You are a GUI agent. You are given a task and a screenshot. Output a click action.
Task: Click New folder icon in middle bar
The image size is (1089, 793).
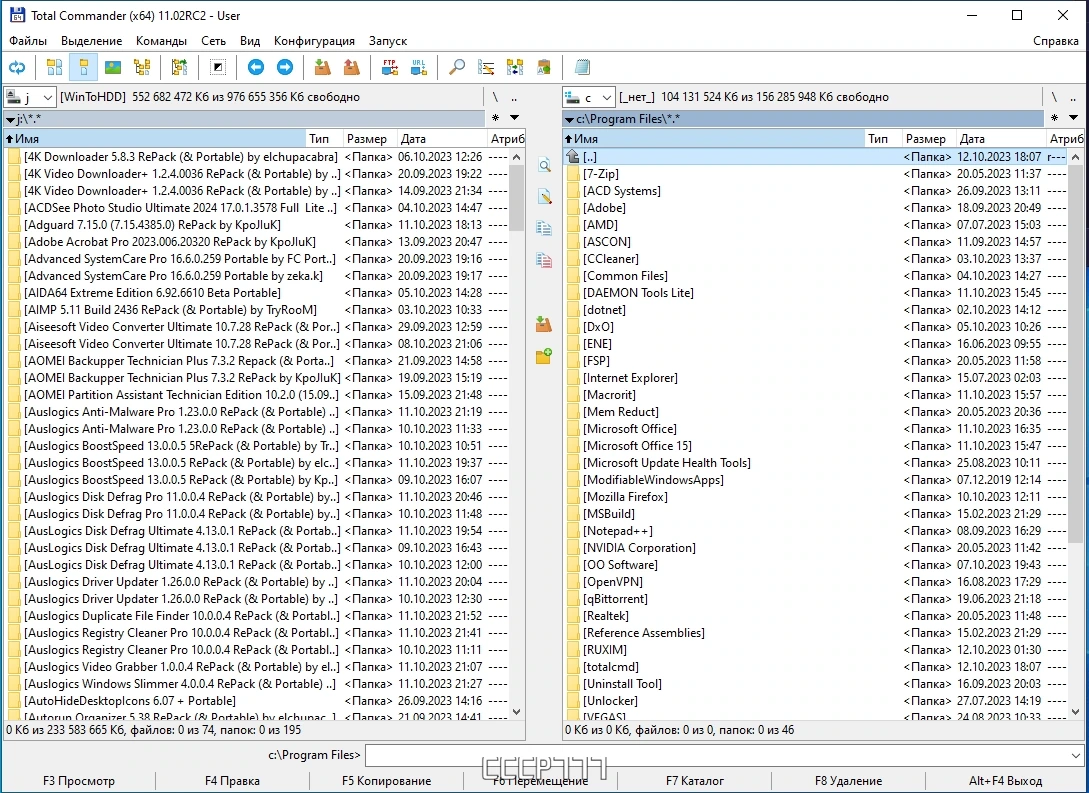pos(544,356)
